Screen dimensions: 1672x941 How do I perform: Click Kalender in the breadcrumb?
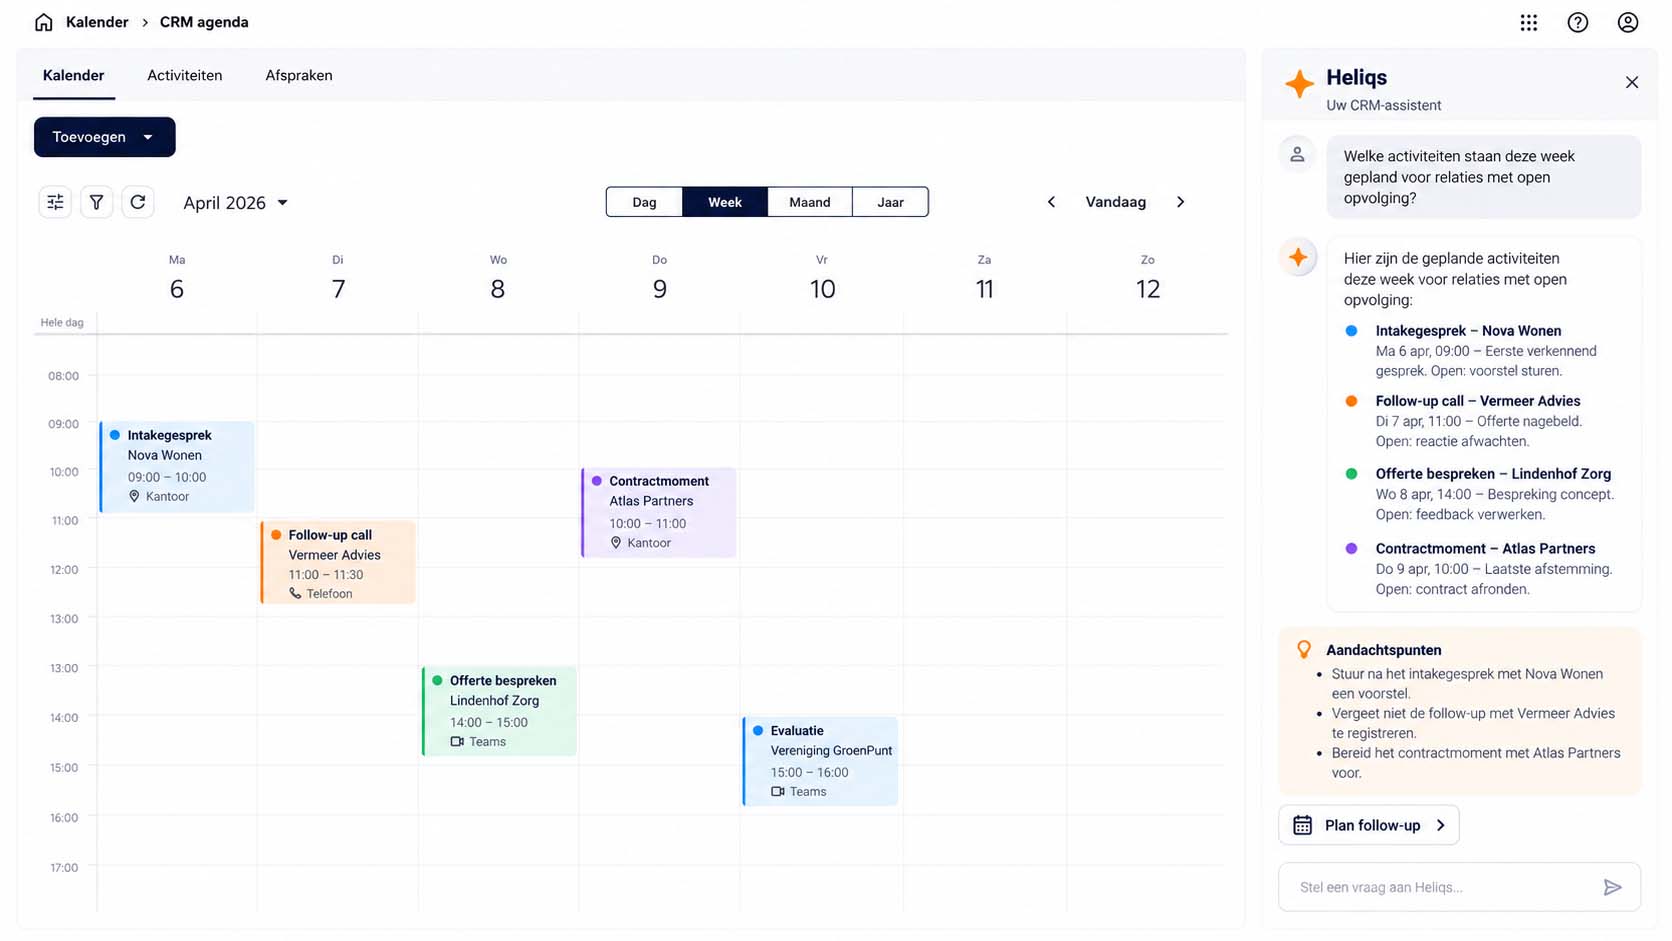pyautogui.click(x=97, y=22)
